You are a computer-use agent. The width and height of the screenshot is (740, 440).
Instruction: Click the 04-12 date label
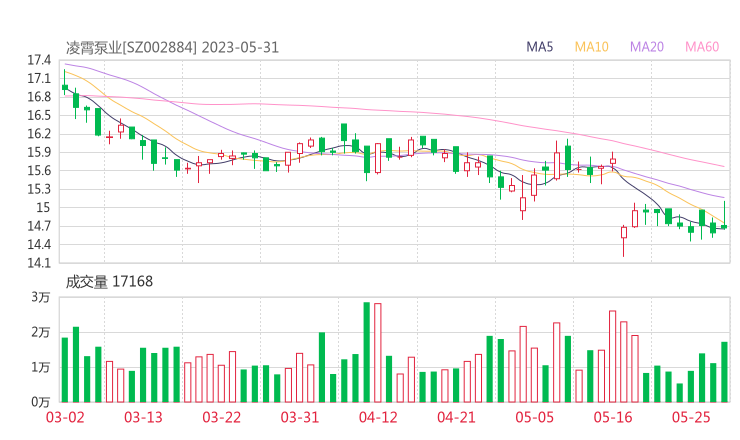tap(378, 417)
